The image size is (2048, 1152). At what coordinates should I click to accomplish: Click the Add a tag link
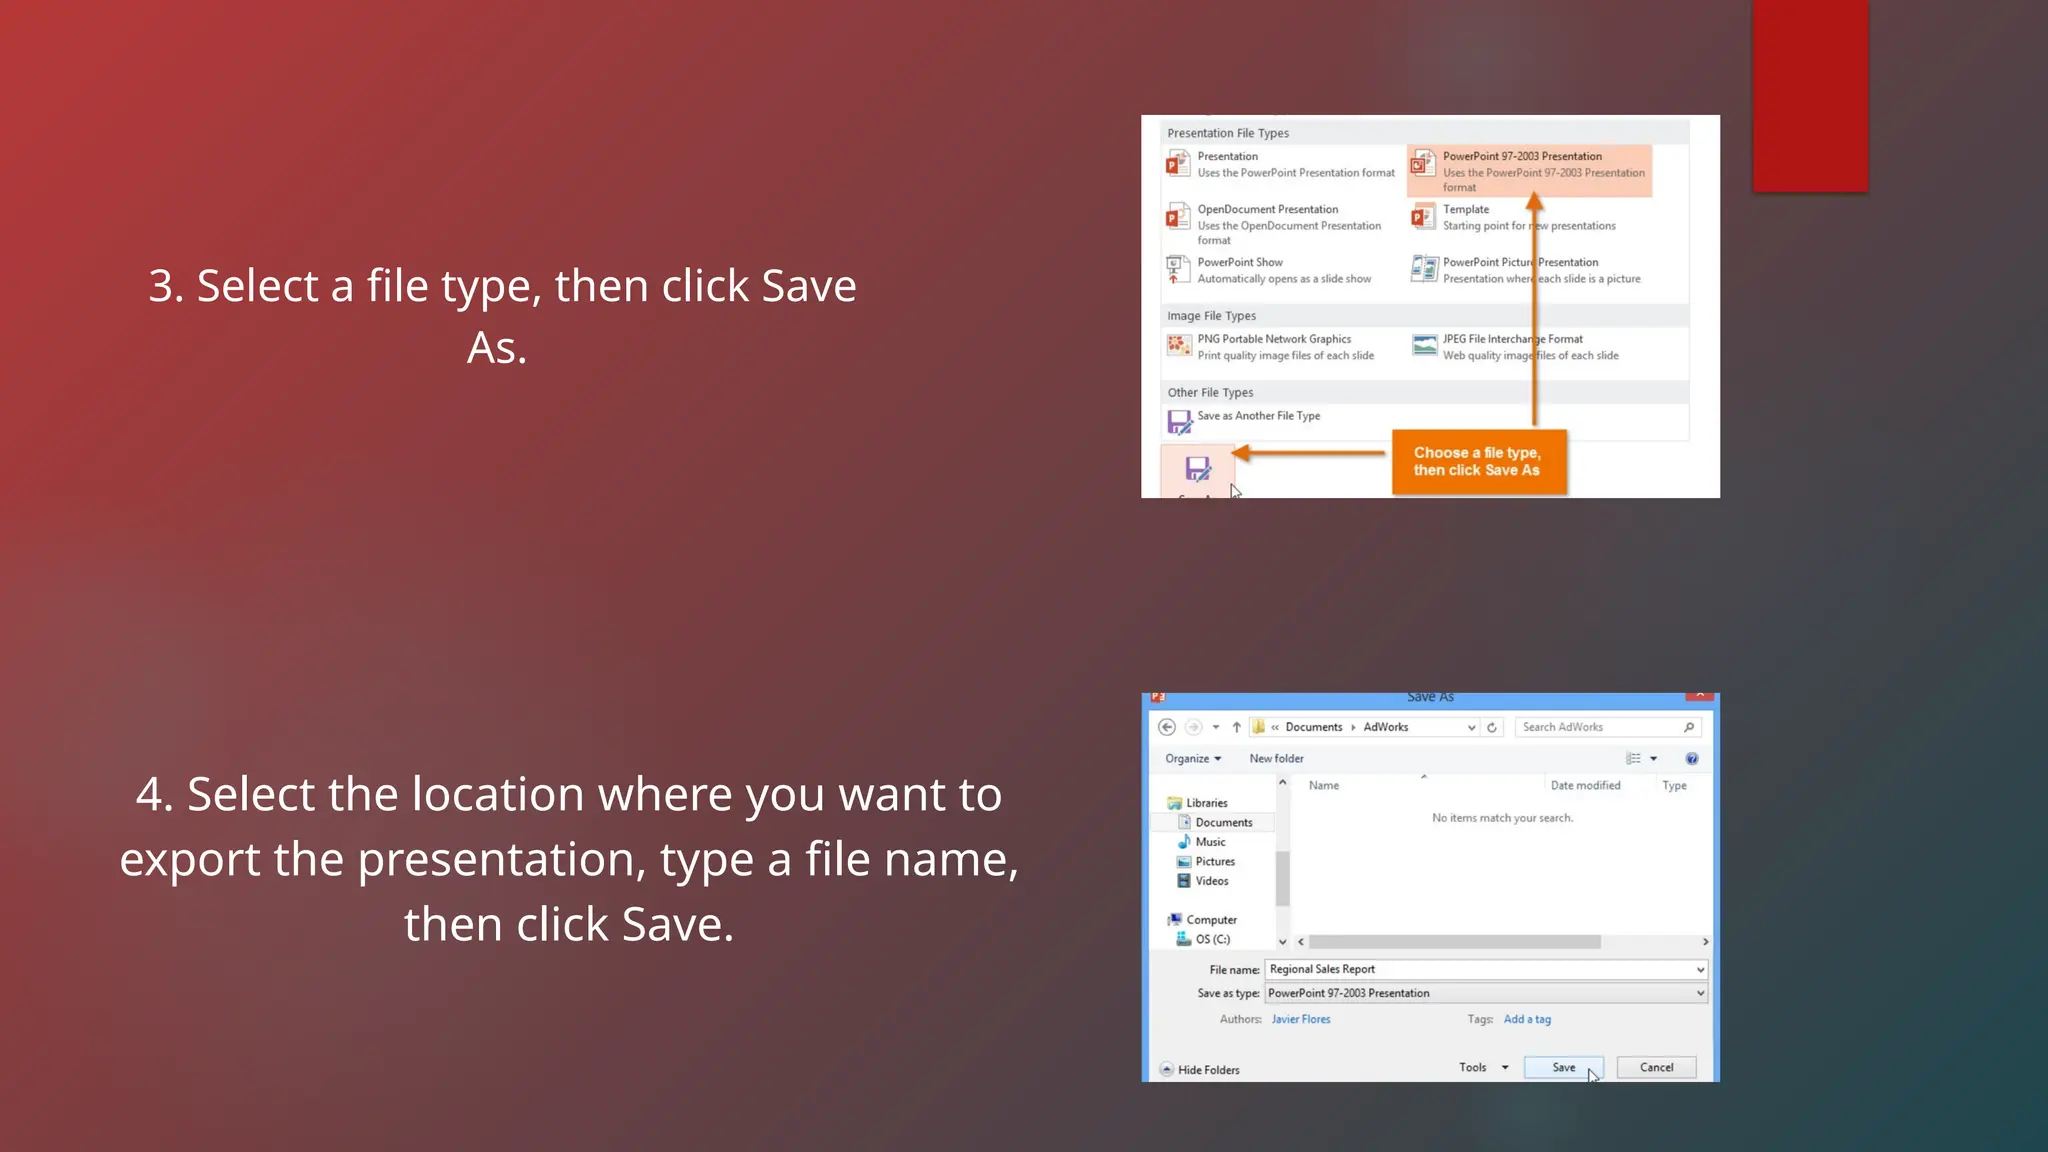[1527, 1019]
